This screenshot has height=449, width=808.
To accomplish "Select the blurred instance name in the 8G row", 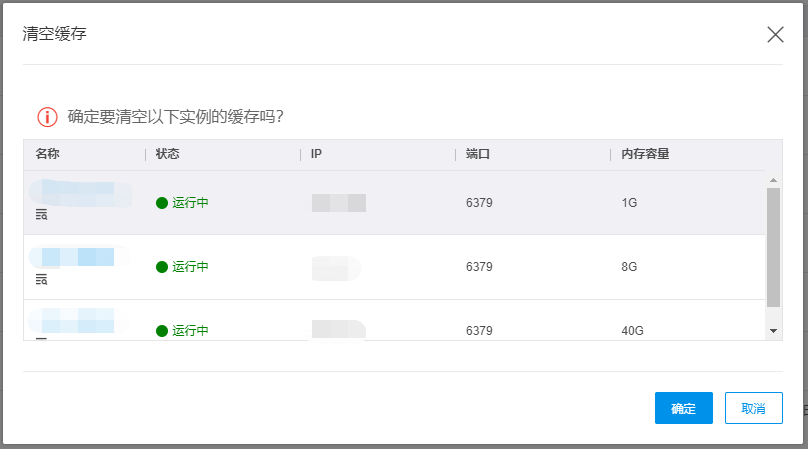I will [x=79, y=257].
